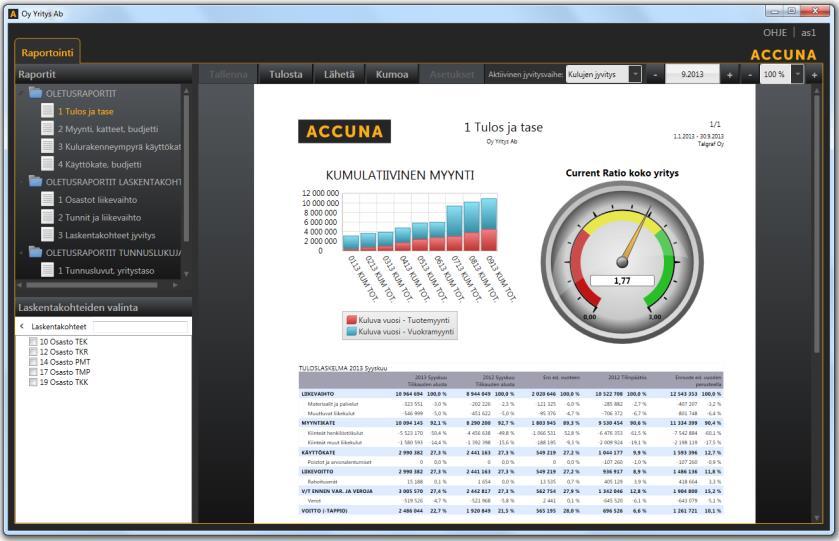Click the Tulosta print button
The height and width of the screenshot is (541, 839).
[286, 74]
